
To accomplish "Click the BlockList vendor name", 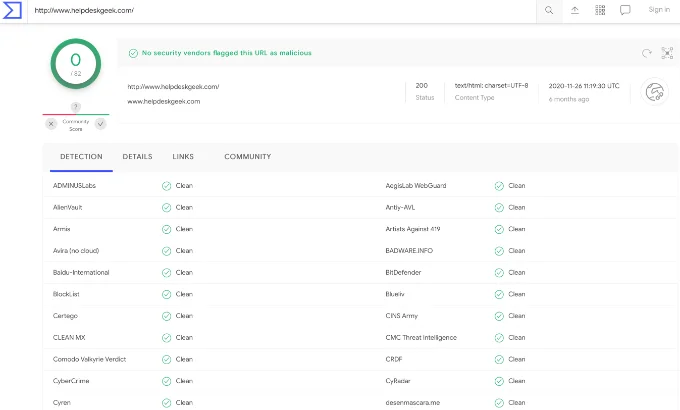I will pyautogui.click(x=66, y=294).
